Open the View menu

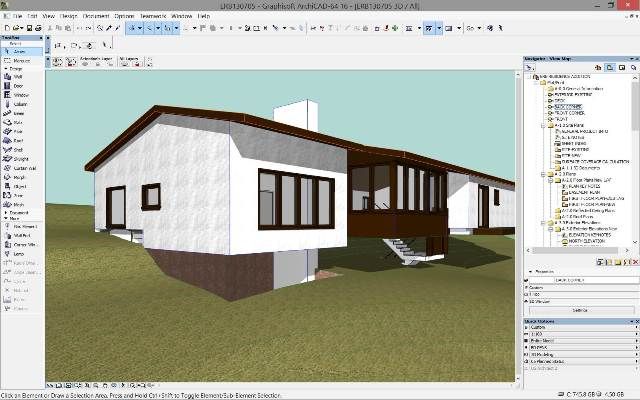coord(49,16)
